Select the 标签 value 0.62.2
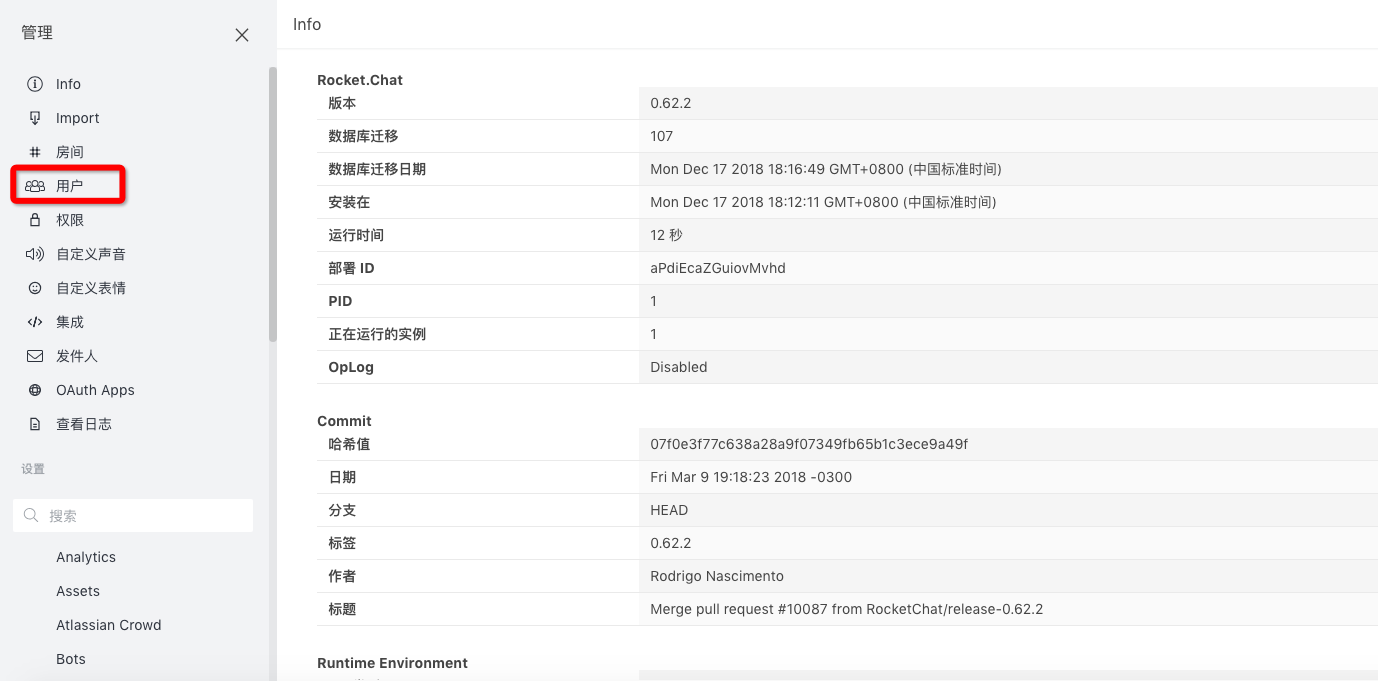The width and height of the screenshot is (1378, 681). [671, 543]
